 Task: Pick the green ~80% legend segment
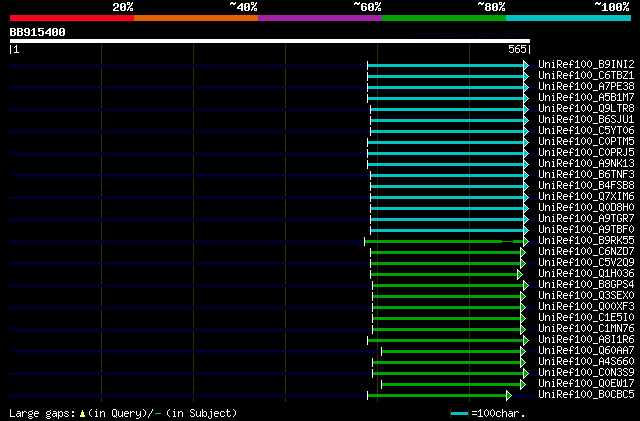point(444,18)
